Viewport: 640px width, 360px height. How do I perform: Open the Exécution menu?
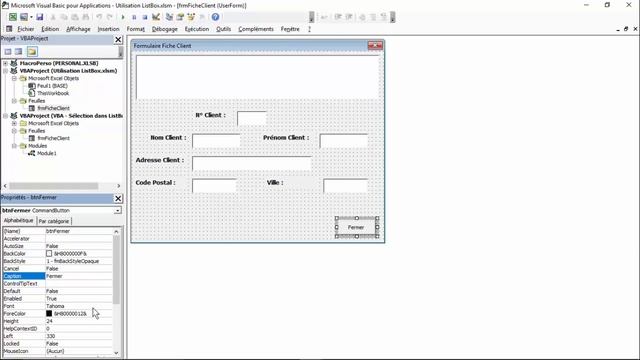tap(197, 29)
